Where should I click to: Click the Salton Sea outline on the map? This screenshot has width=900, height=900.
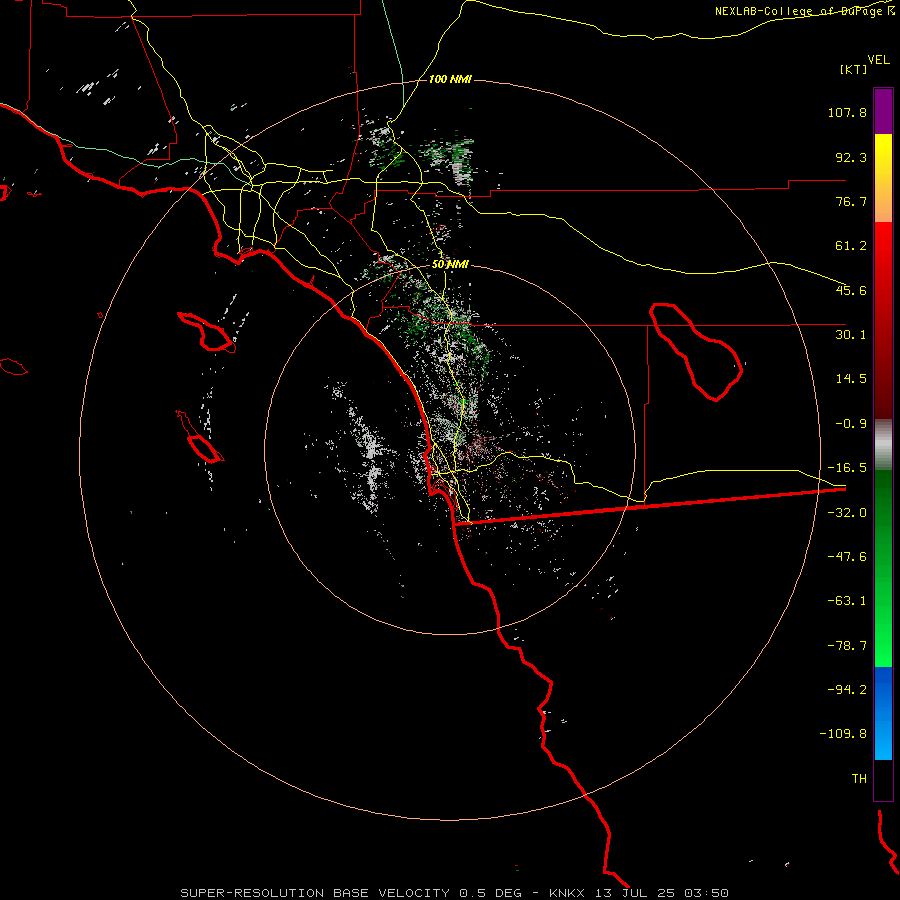click(x=695, y=351)
